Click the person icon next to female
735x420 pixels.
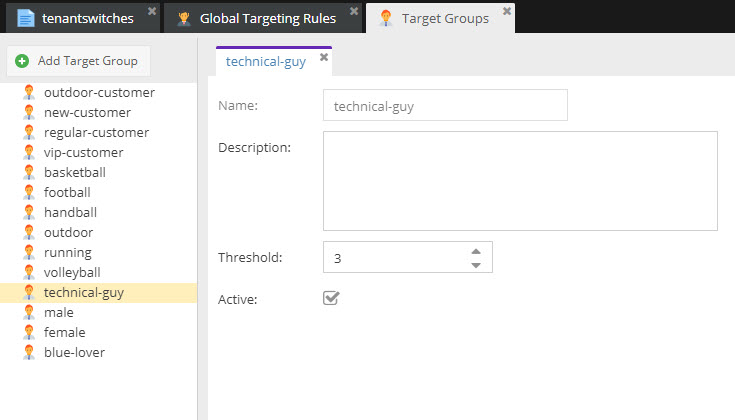pyautogui.click(x=29, y=332)
